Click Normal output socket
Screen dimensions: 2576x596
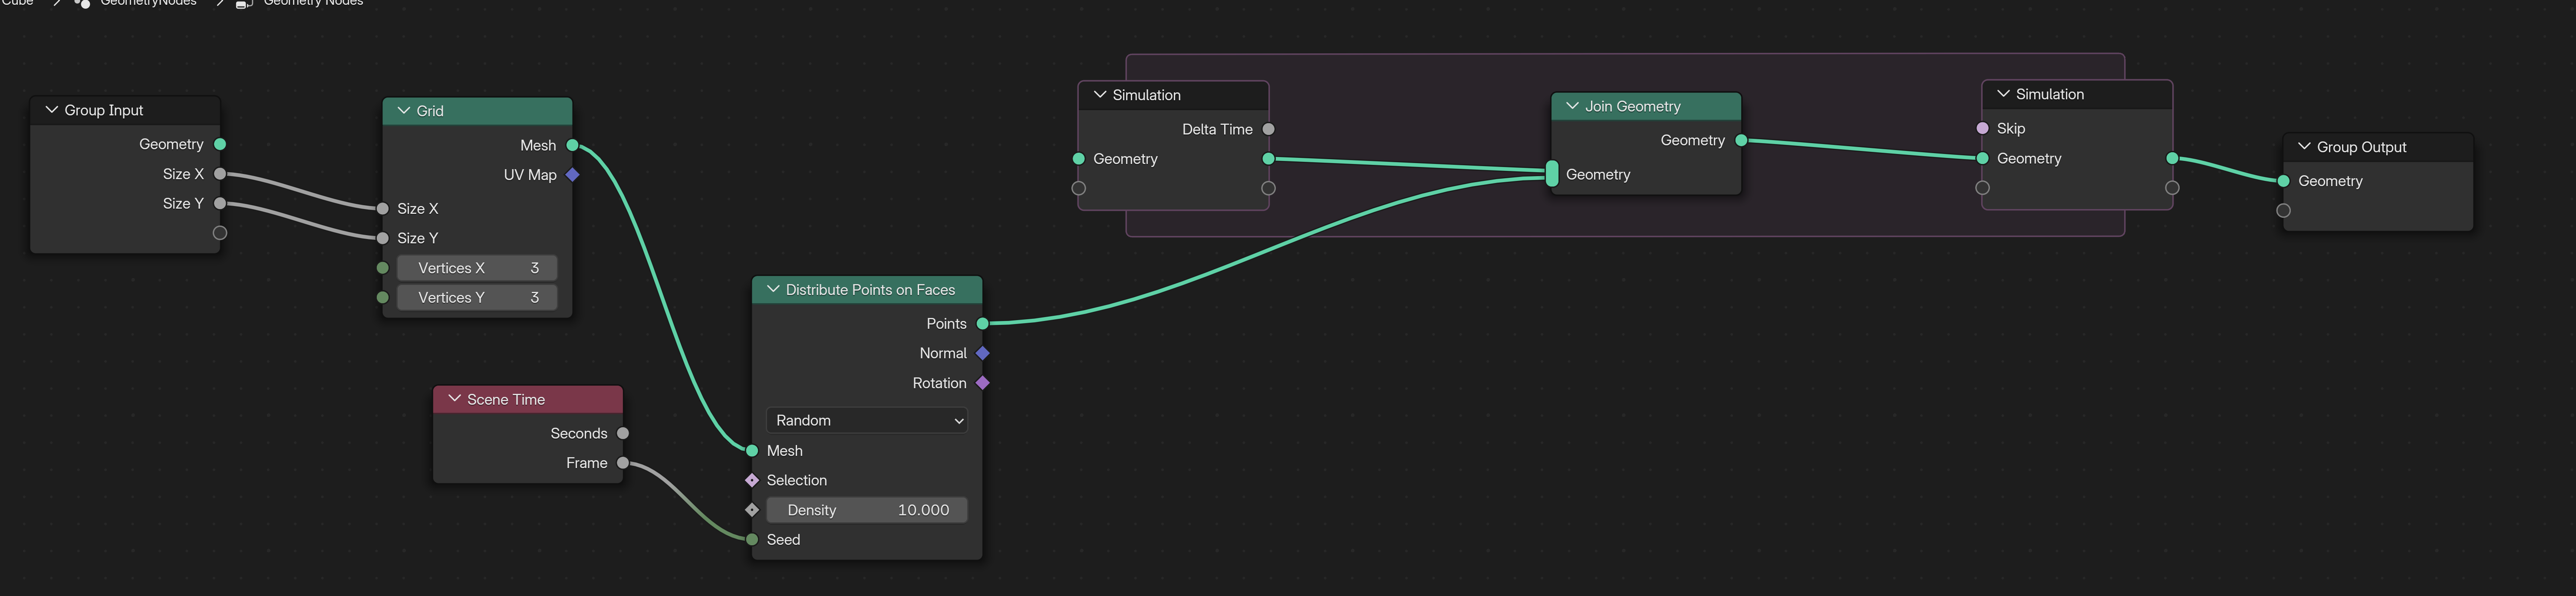[x=982, y=353]
